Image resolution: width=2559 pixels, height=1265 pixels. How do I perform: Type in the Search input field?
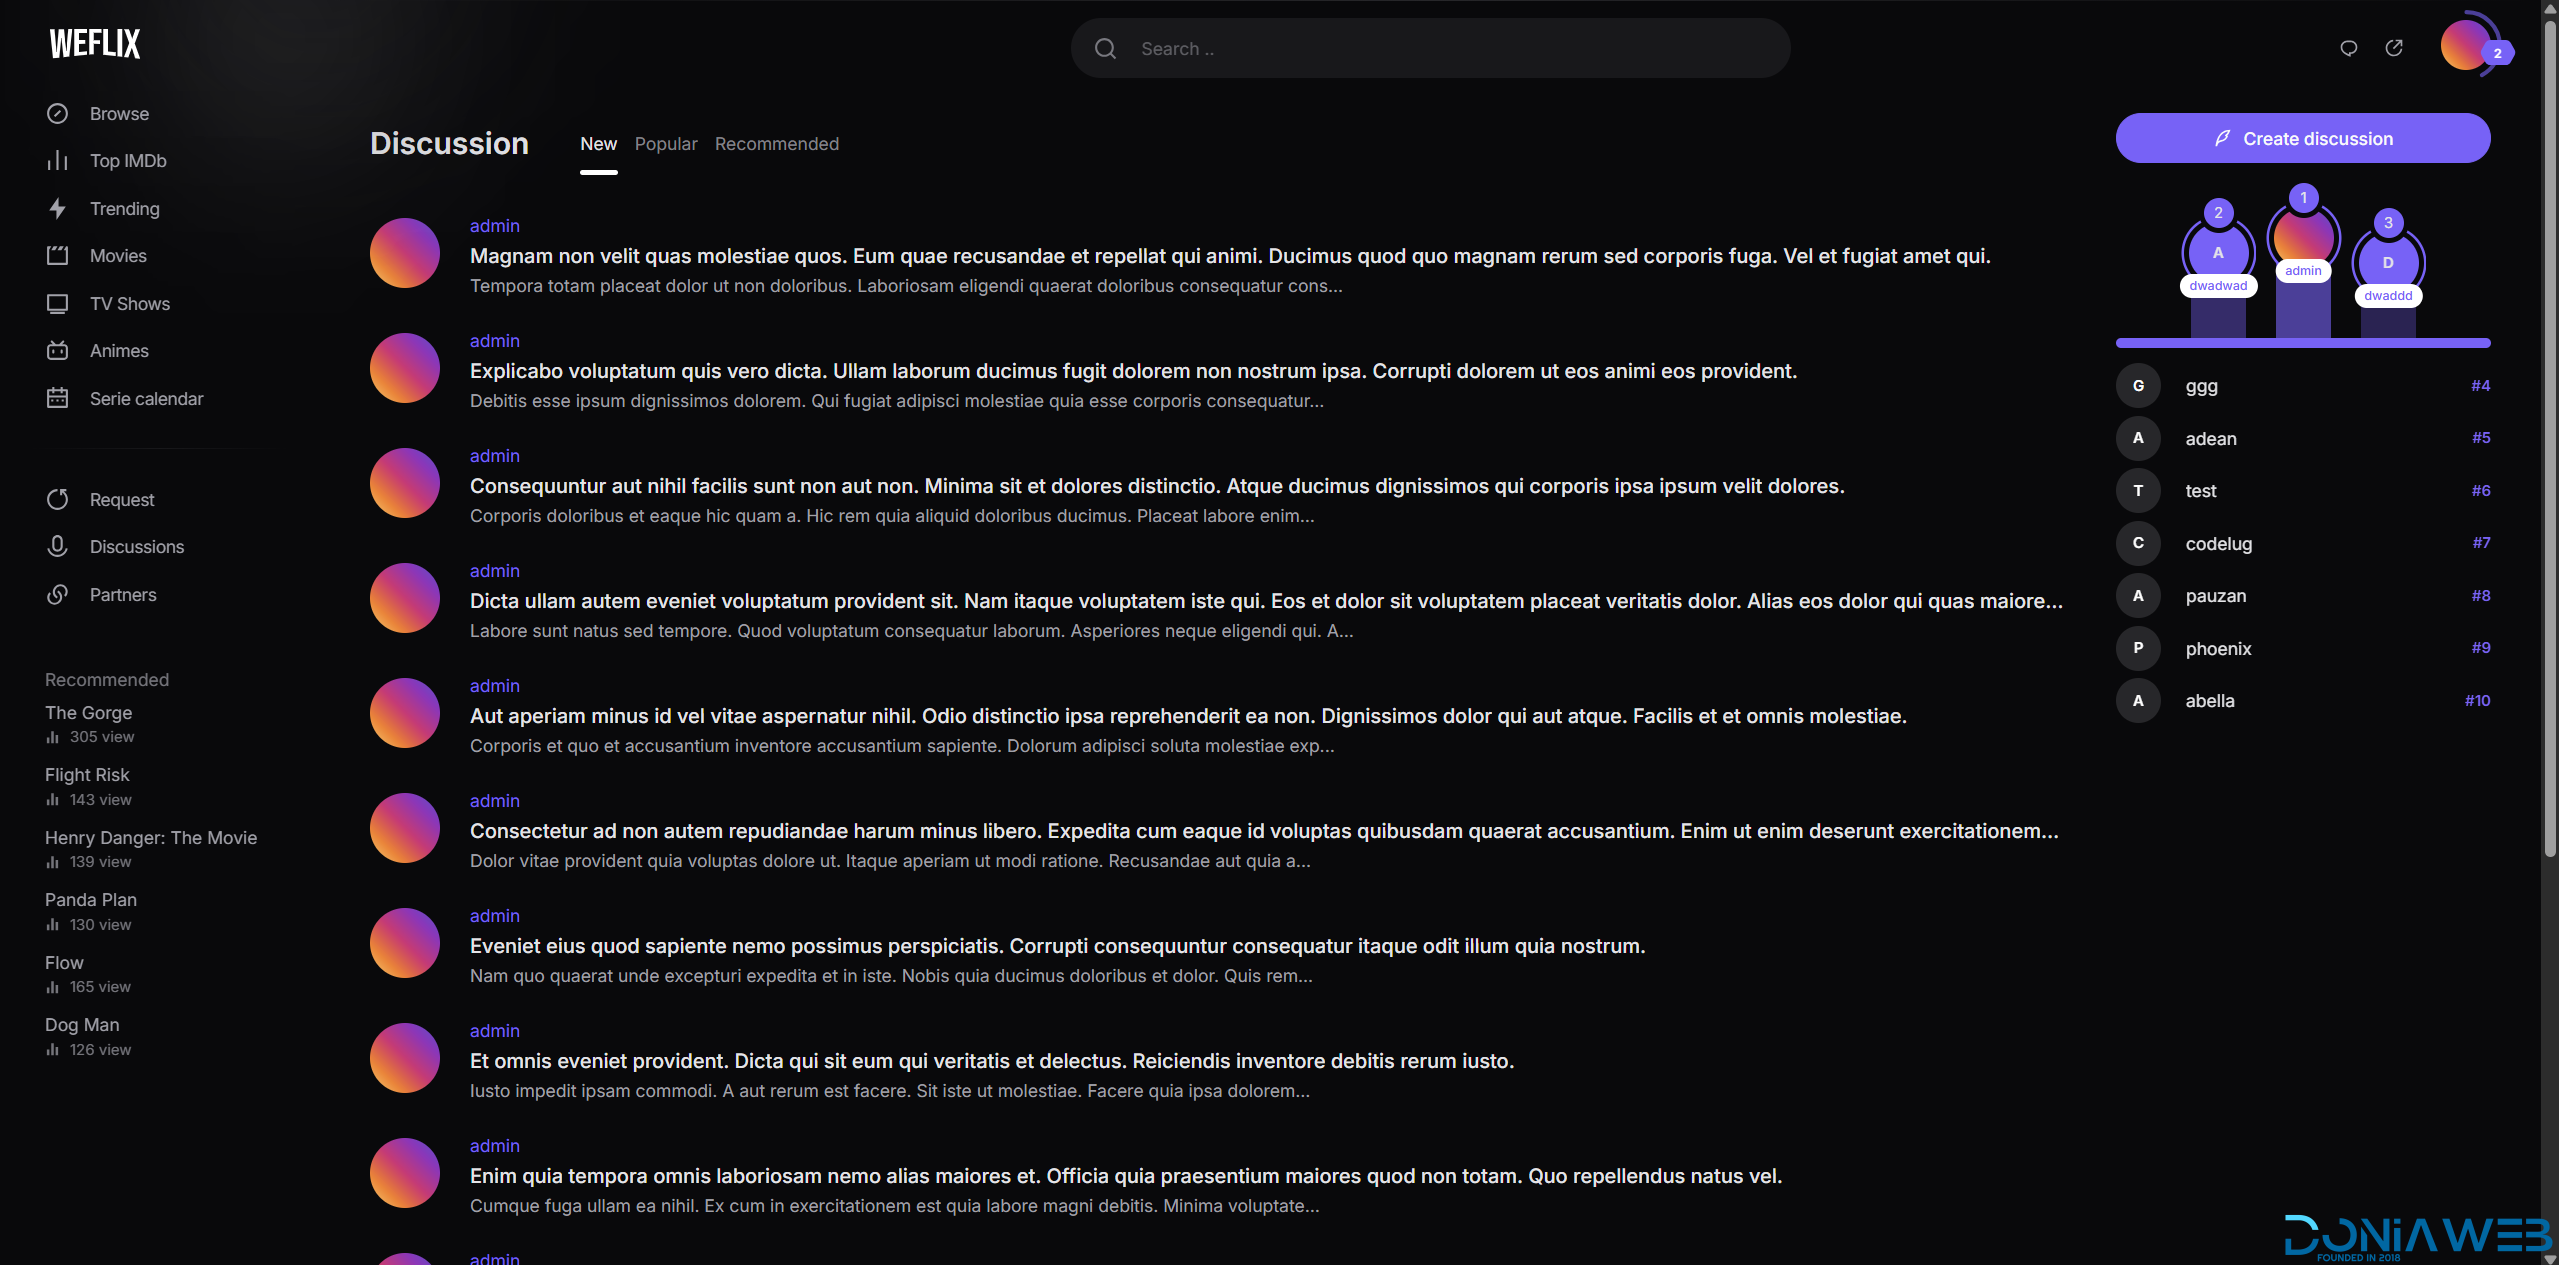pos(1450,49)
